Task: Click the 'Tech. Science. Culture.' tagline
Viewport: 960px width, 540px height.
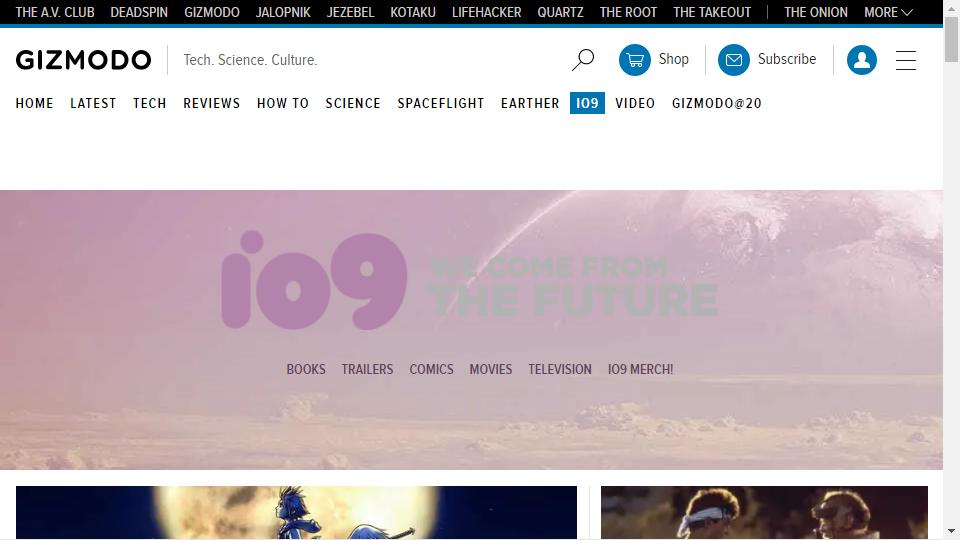Action: point(250,60)
